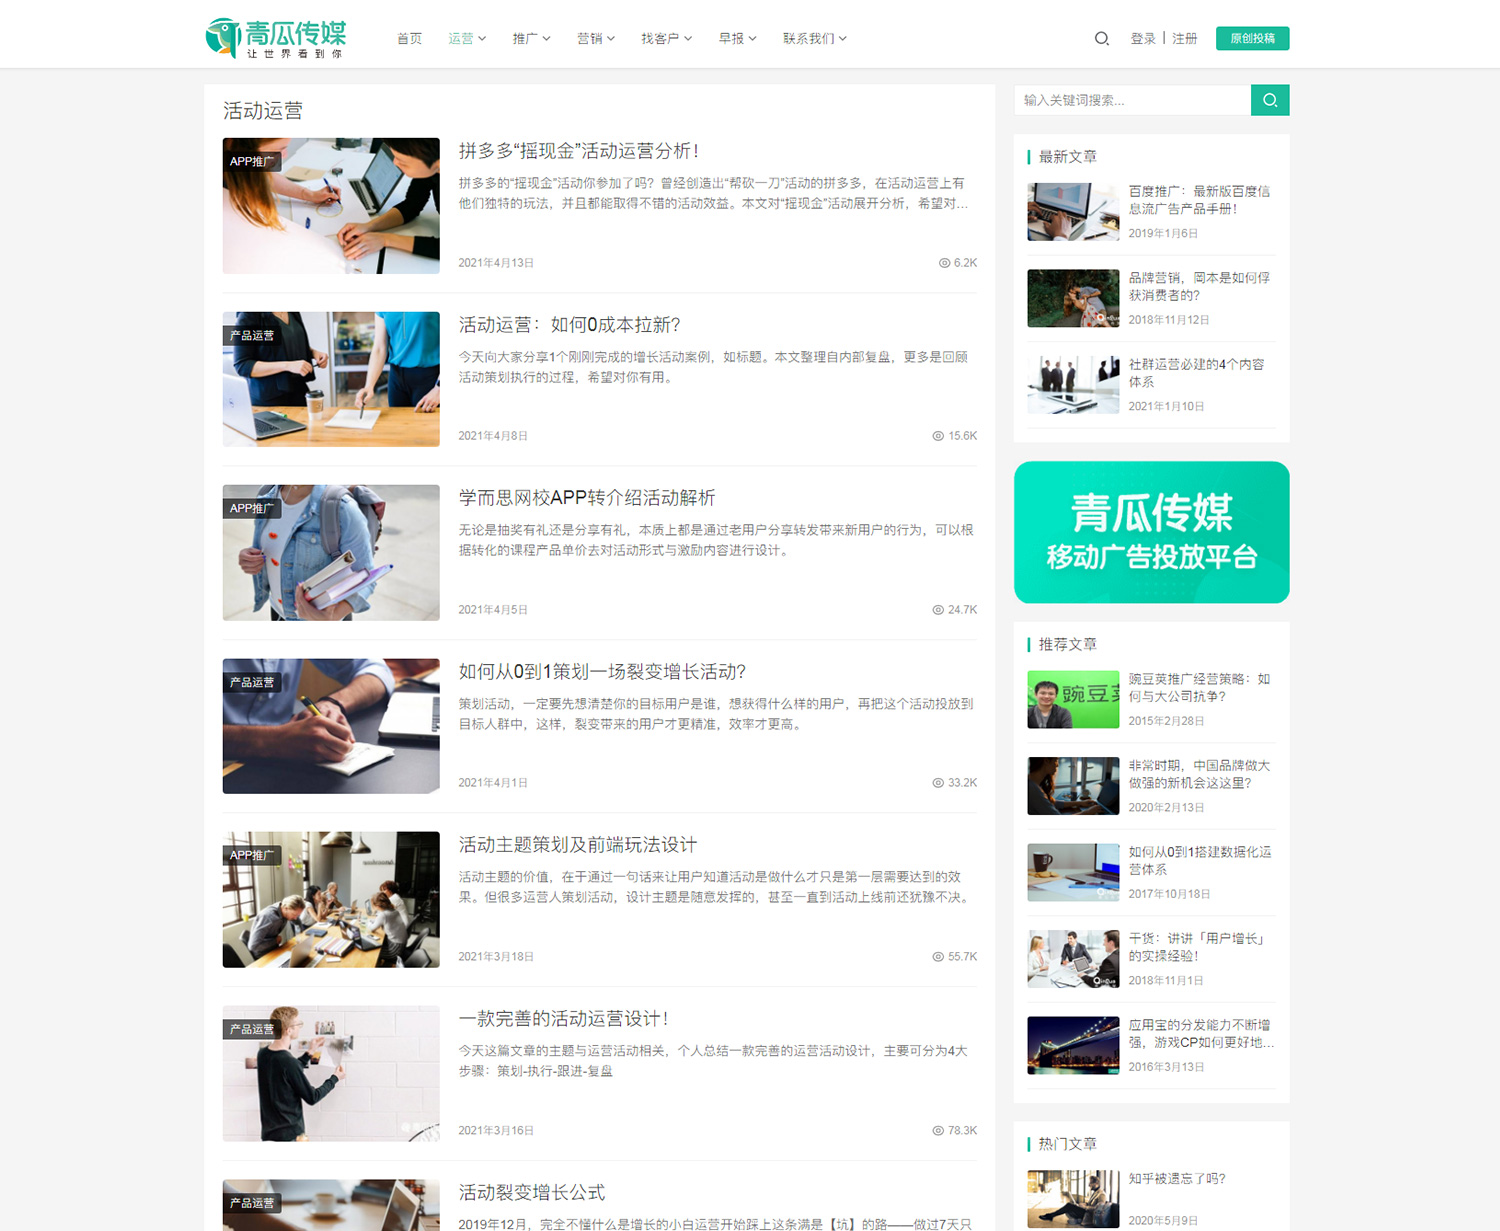The width and height of the screenshot is (1500, 1231).
Task: Click the 登录 link
Action: (x=1143, y=38)
